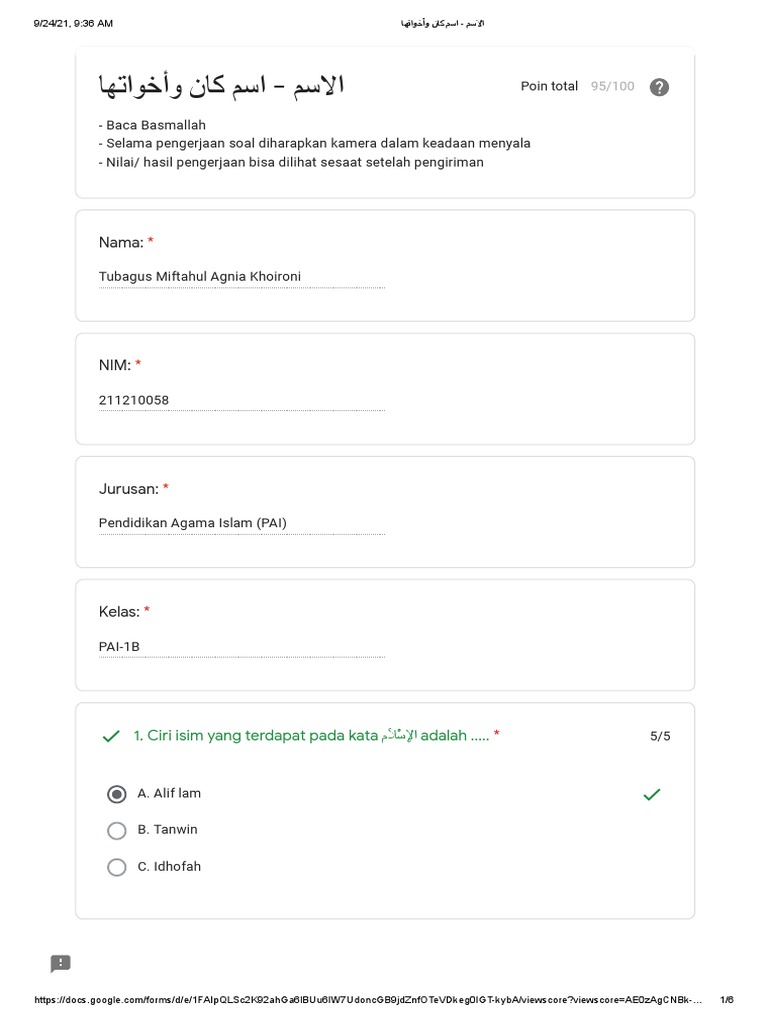Click the green checkmark next to Alif lam

coord(652,795)
